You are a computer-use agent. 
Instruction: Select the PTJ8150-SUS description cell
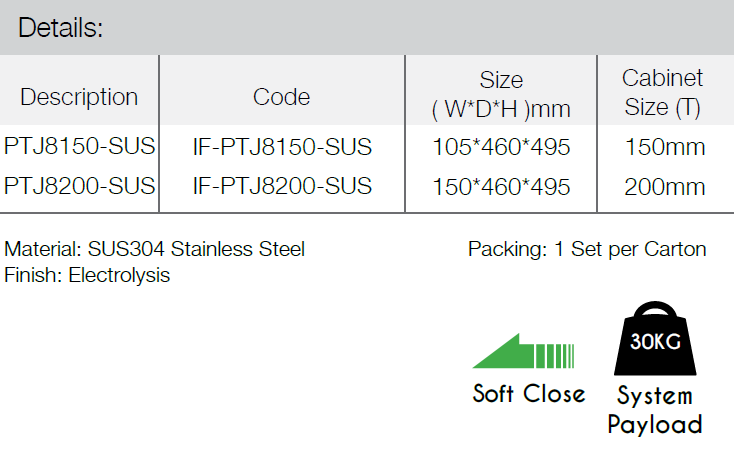click(x=80, y=146)
